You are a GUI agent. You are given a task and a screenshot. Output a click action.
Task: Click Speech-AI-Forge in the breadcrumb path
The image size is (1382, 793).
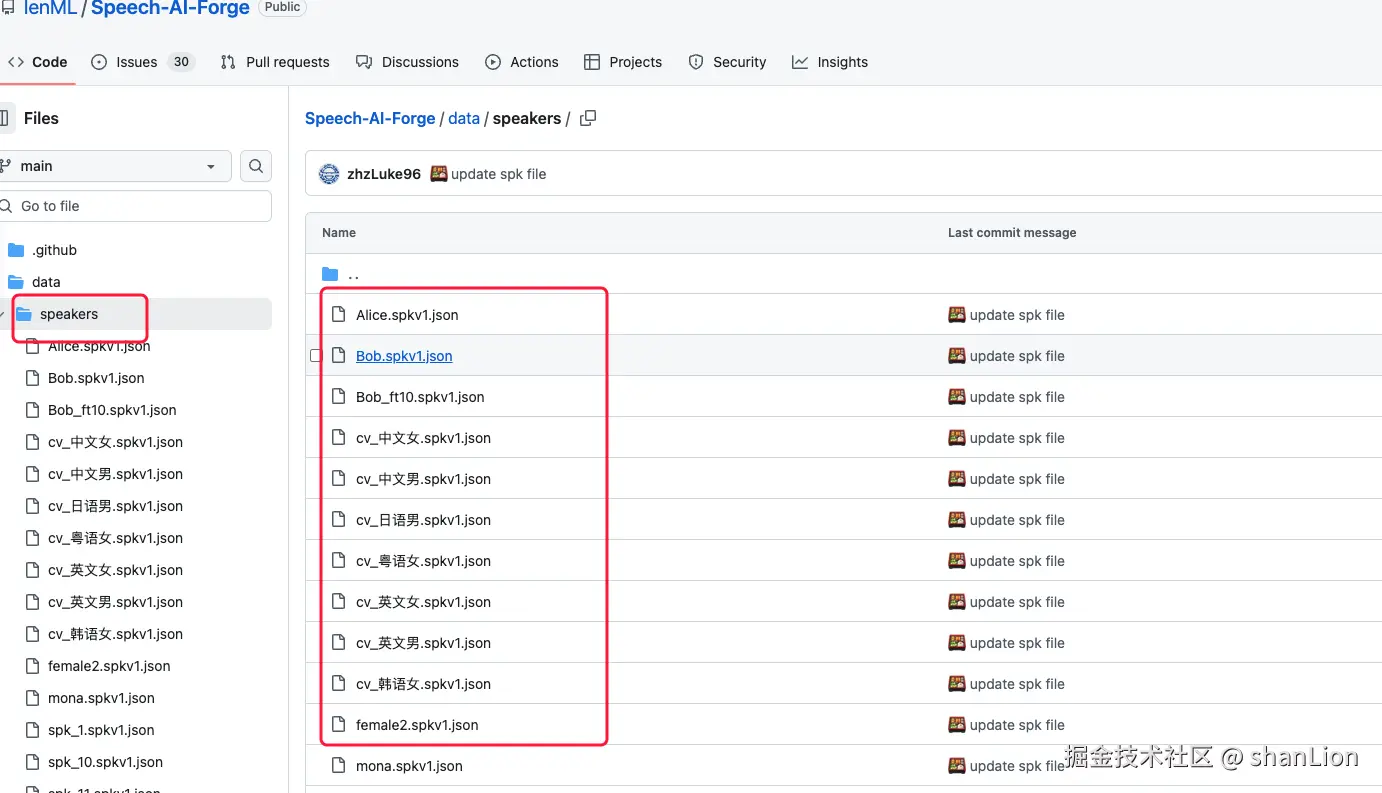tap(370, 118)
